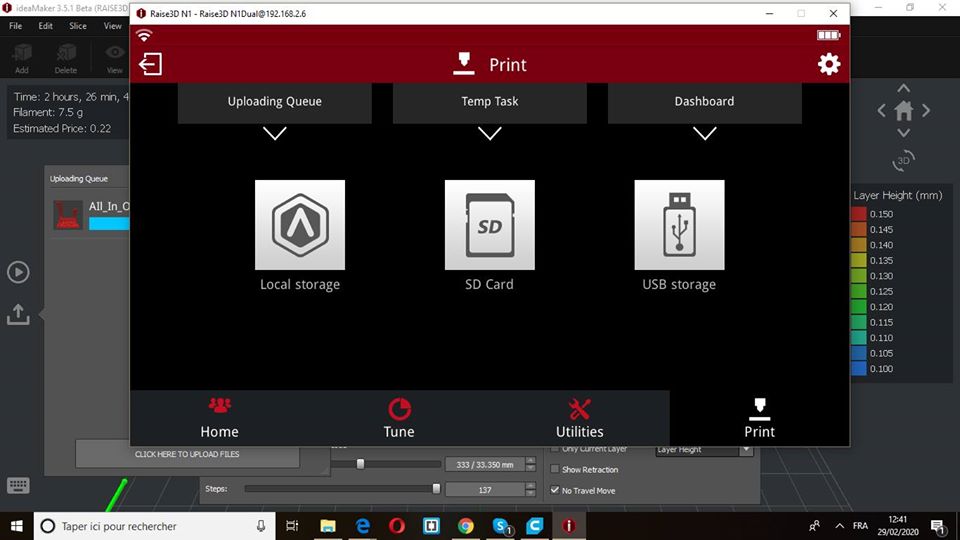Rotate view left with the left arrow

click(x=881, y=111)
